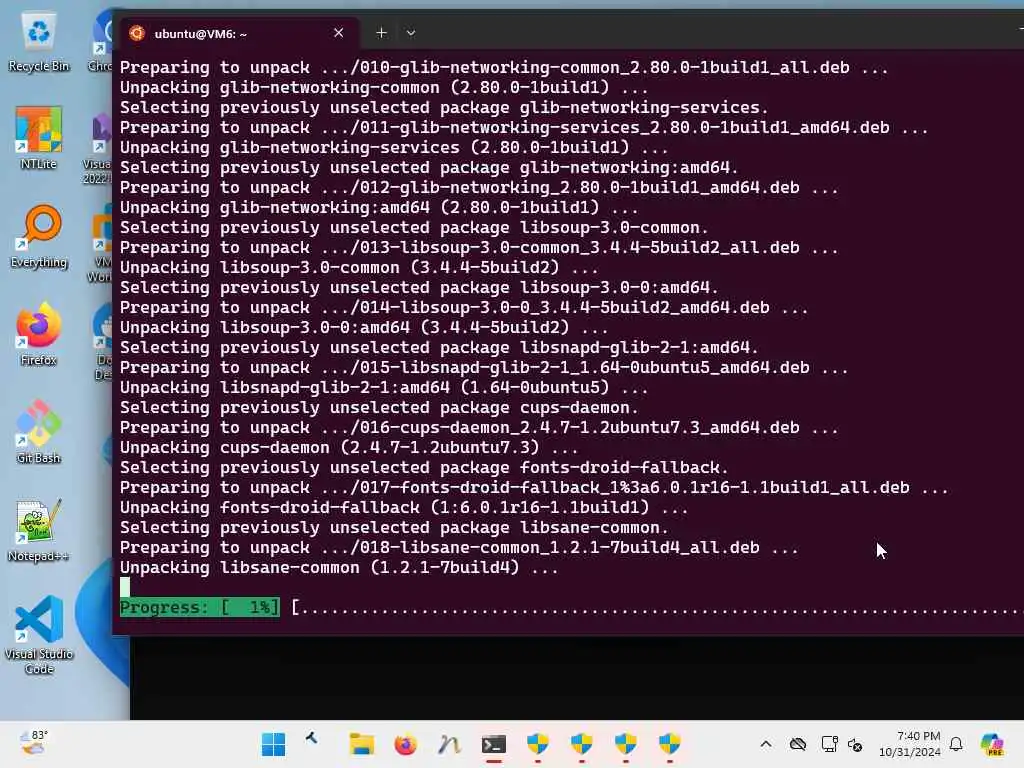Screen dimensions: 1024x768
Task: Click the Ubuntu logo in the terminal tab
Action: coord(136,33)
